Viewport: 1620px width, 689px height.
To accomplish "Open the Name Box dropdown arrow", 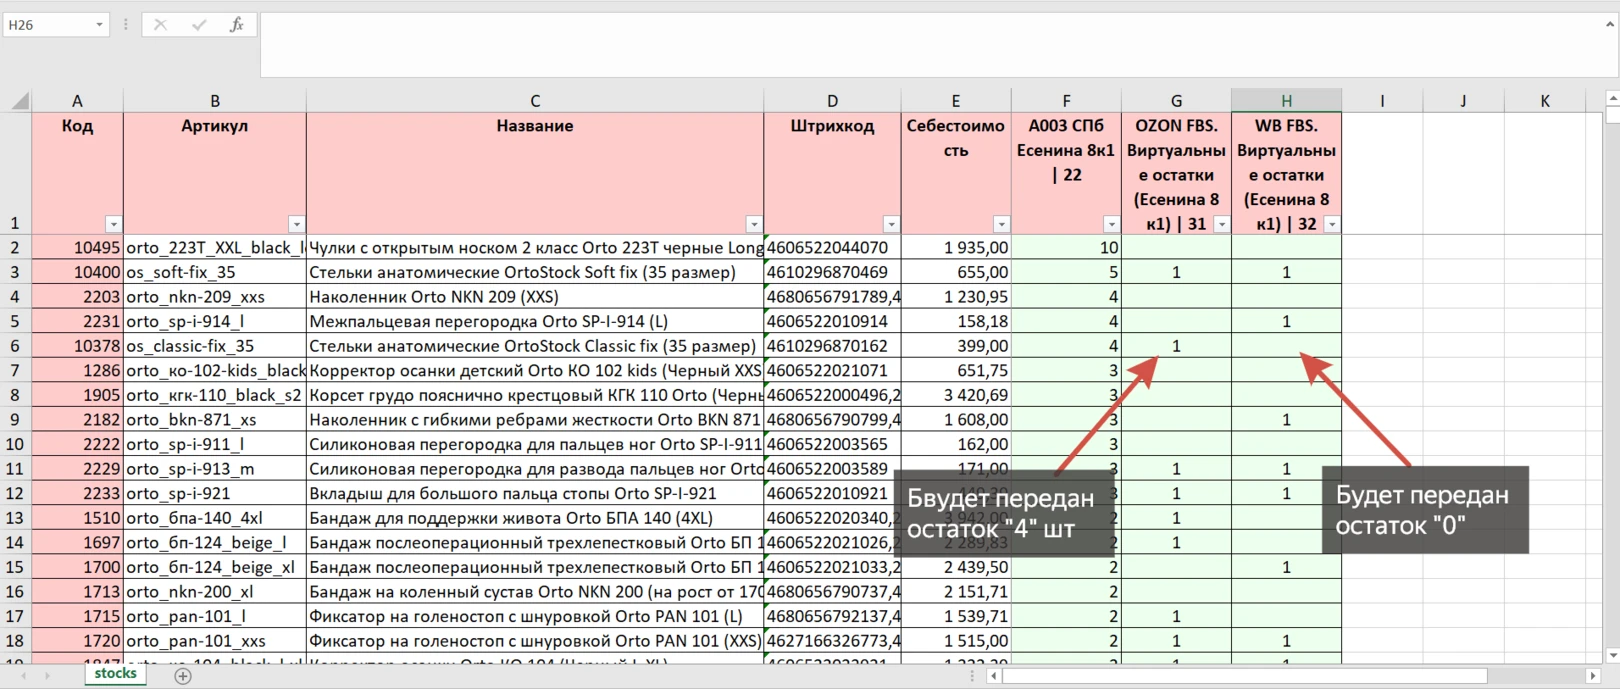I will pos(99,25).
